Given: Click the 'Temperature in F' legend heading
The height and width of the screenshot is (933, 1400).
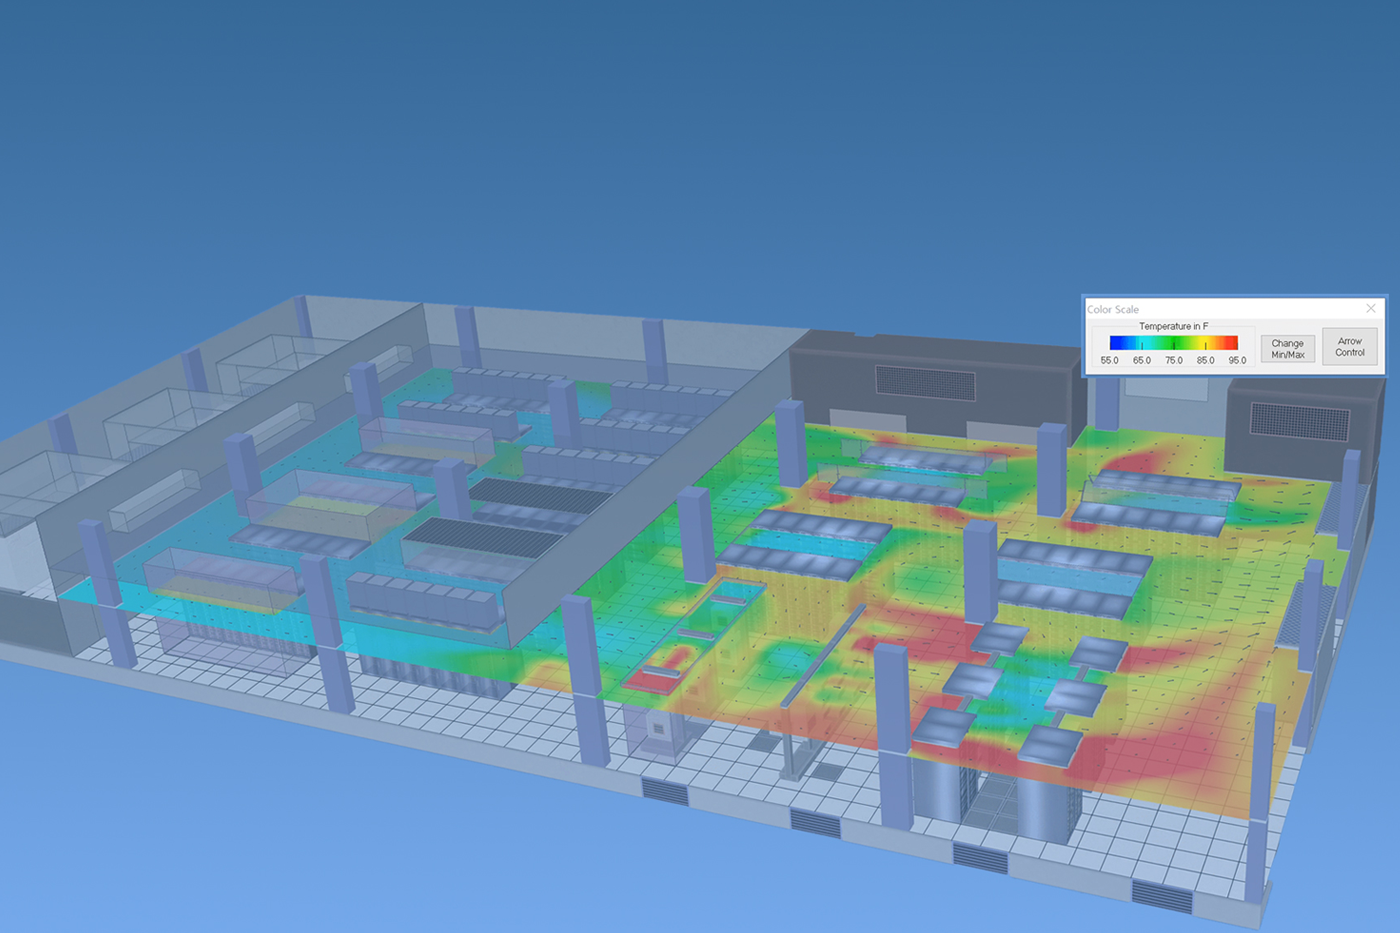Looking at the screenshot, I should click(x=1173, y=326).
